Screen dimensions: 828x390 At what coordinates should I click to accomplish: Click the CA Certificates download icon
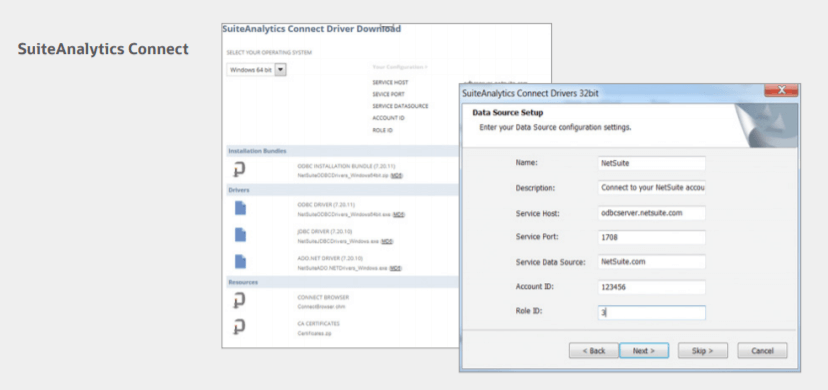coord(239,327)
